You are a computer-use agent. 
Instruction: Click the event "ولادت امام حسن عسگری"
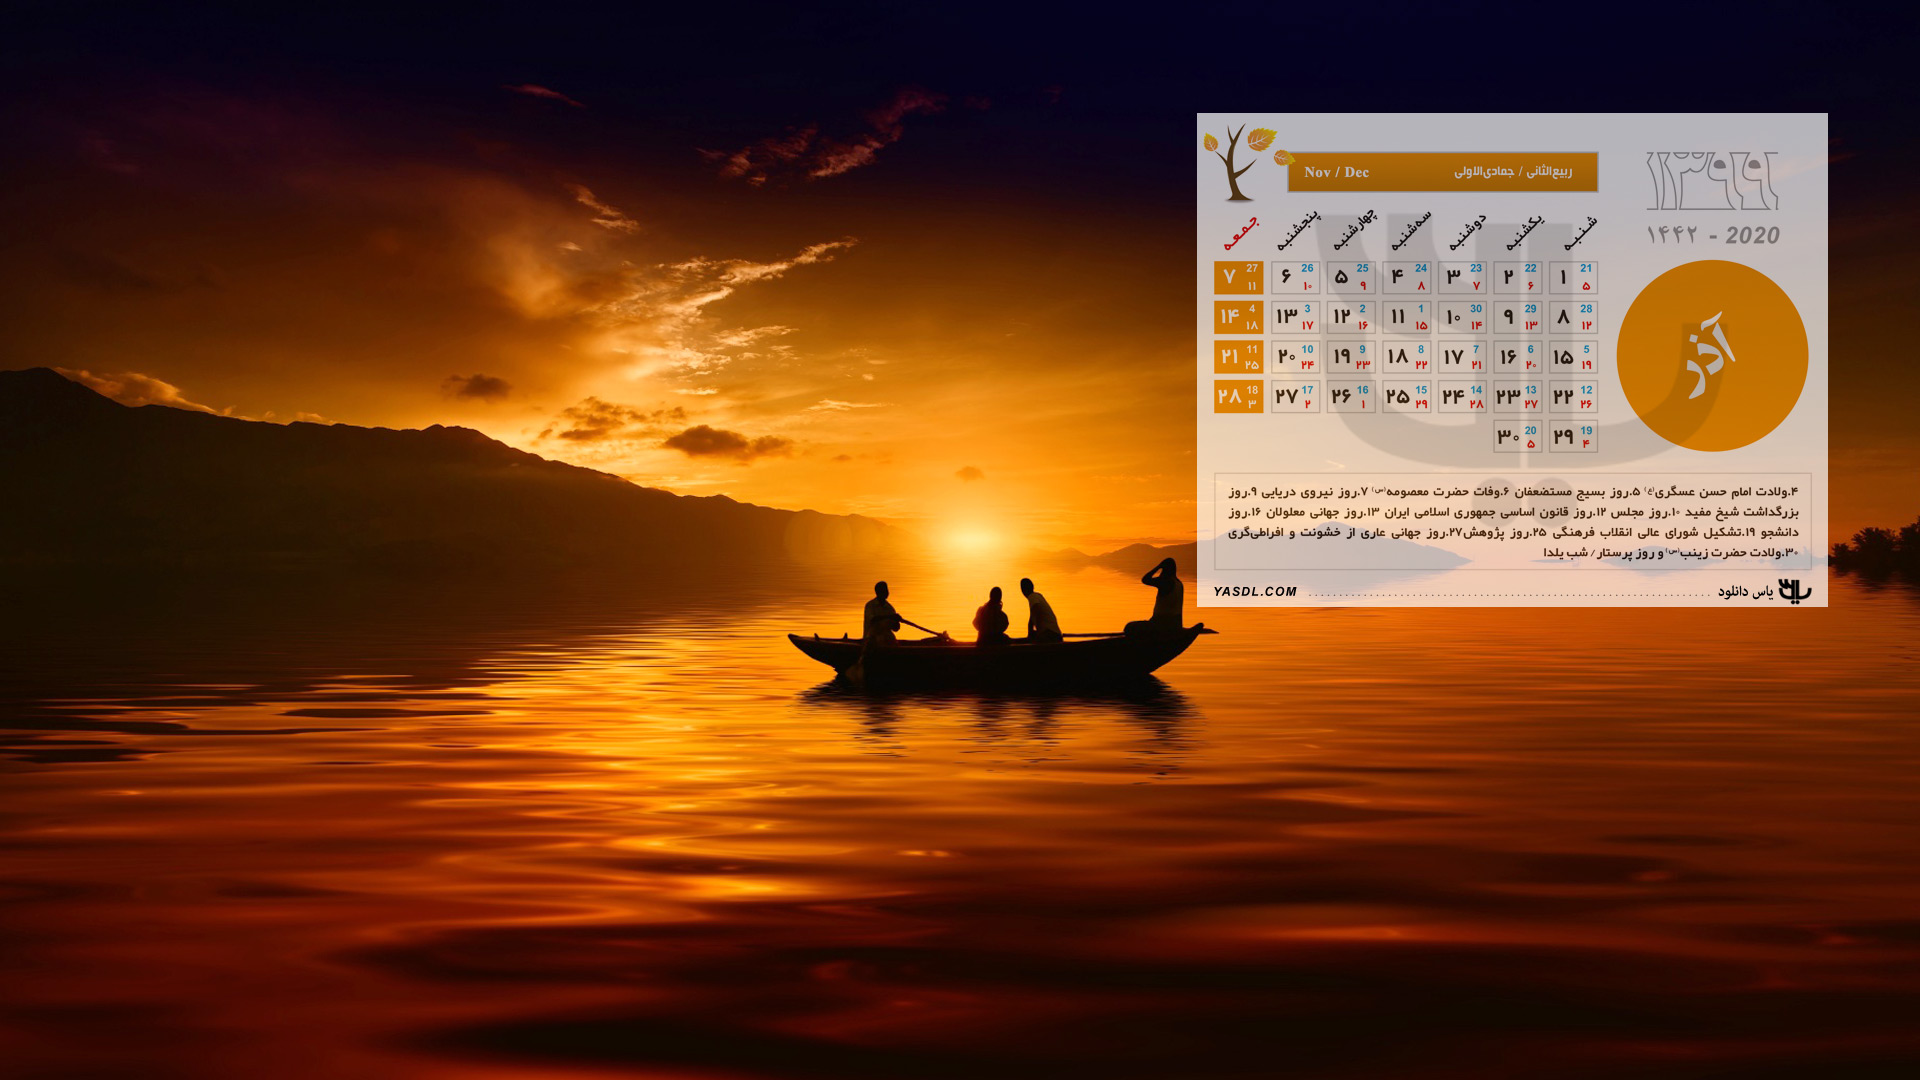[1720, 492]
